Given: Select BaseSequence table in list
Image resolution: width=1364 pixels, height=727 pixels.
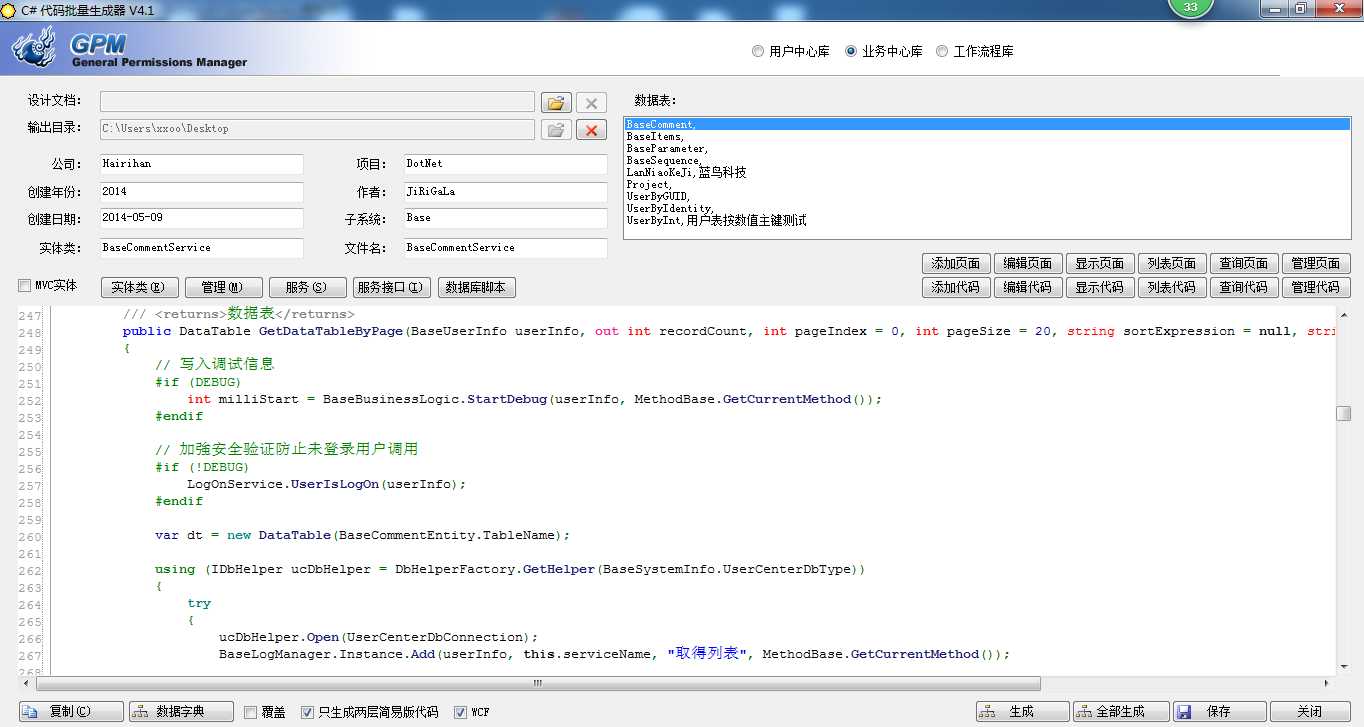Looking at the screenshot, I should click(987, 161).
